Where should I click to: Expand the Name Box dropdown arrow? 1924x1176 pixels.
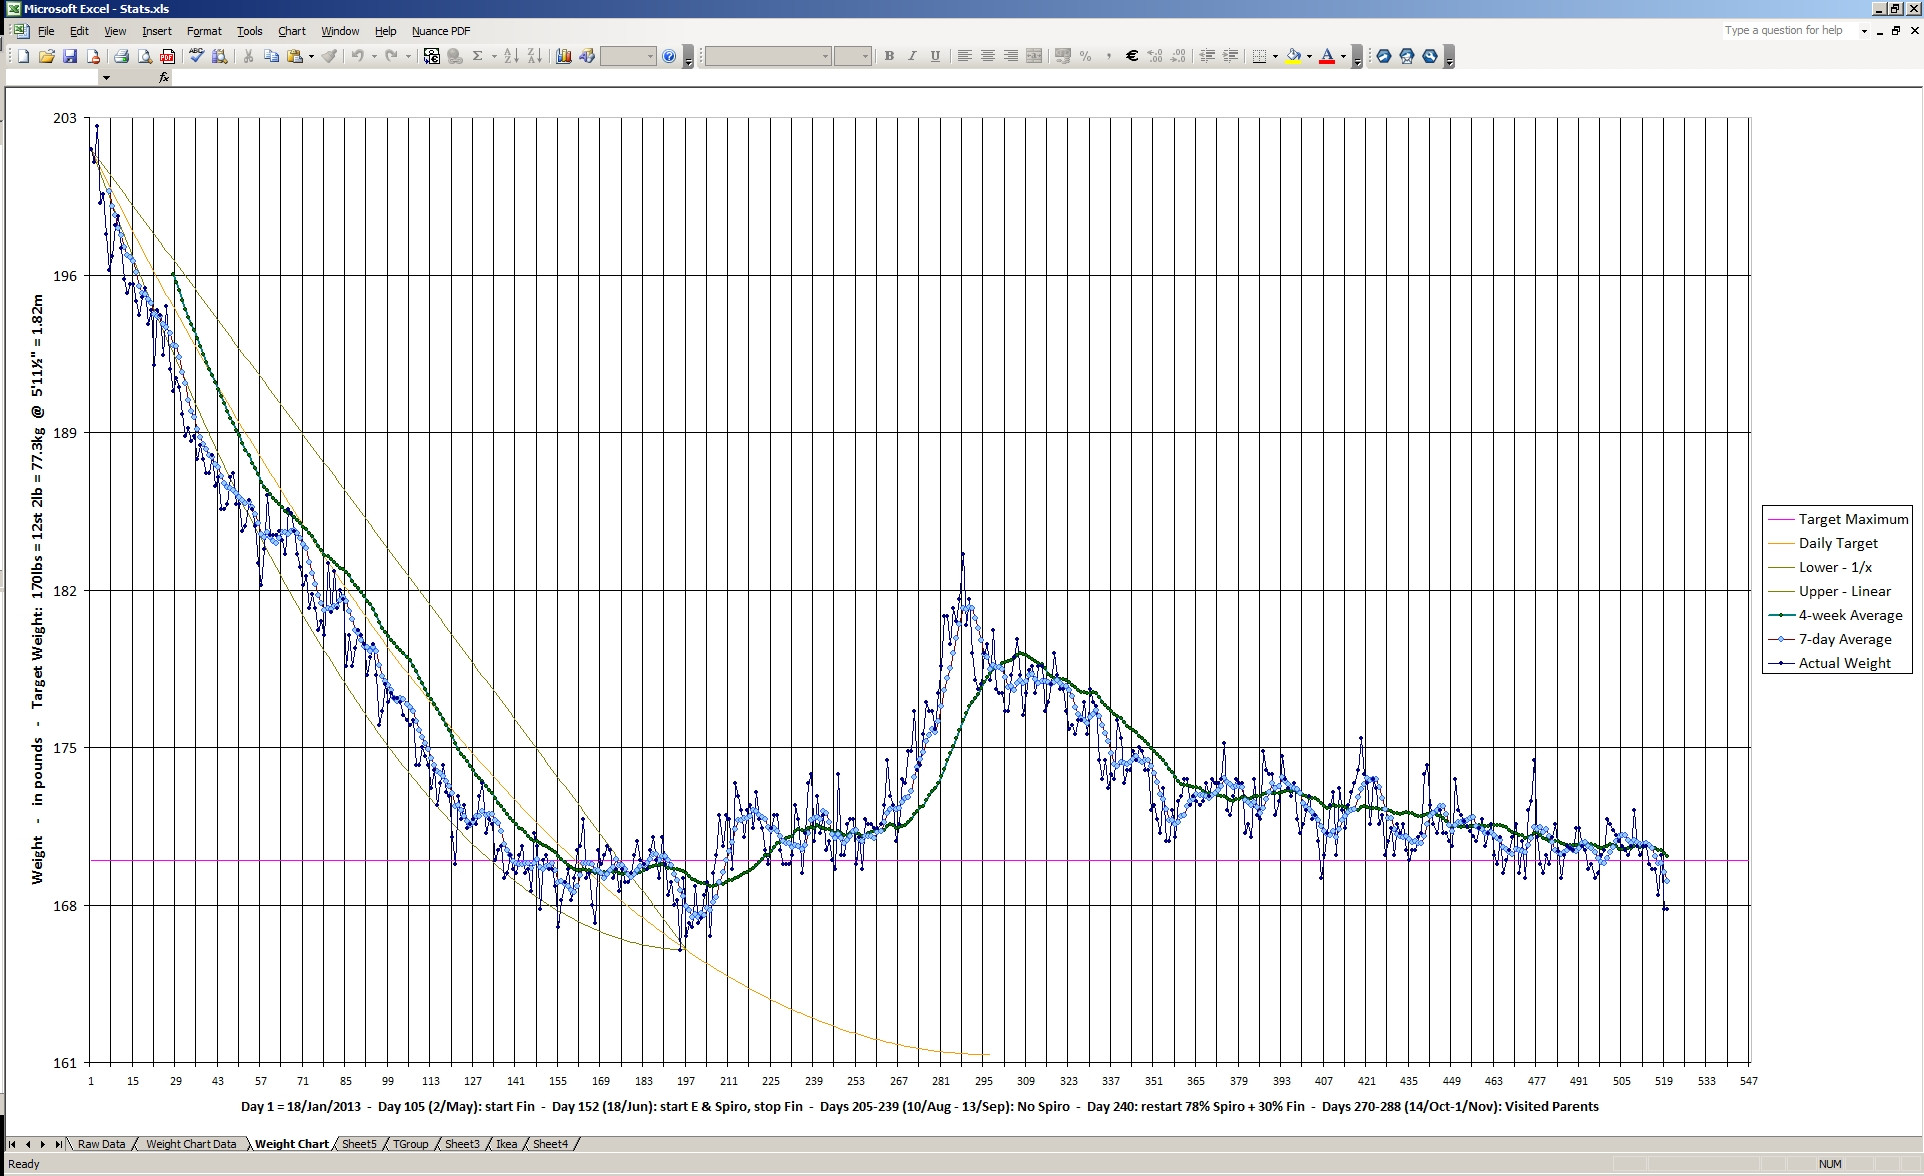pyautogui.click(x=106, y=77)
